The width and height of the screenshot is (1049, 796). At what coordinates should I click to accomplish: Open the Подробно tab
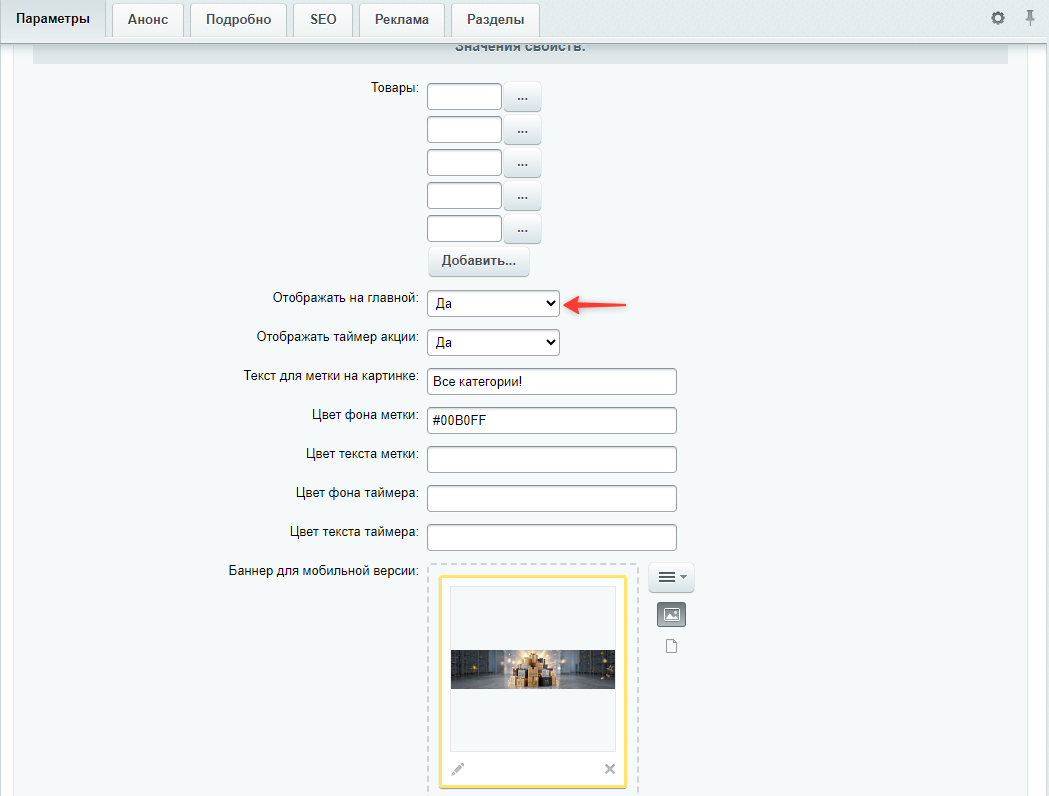(x=238, y=19)
